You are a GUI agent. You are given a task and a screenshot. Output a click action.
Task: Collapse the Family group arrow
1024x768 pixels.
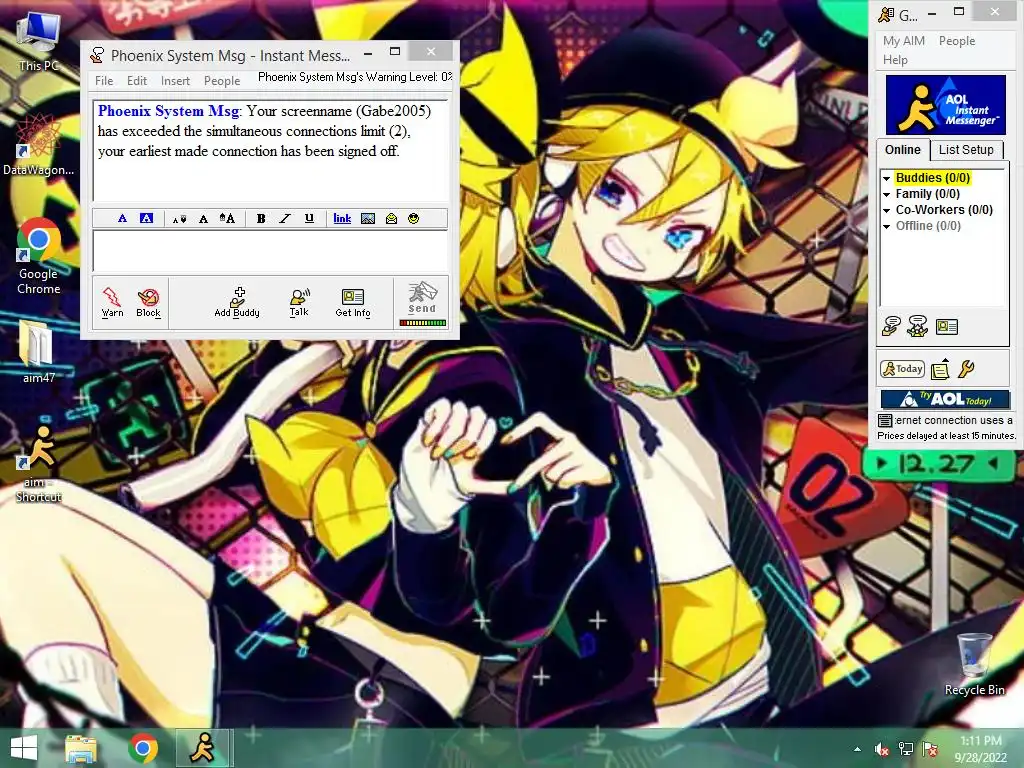click(x=887, y=195)
